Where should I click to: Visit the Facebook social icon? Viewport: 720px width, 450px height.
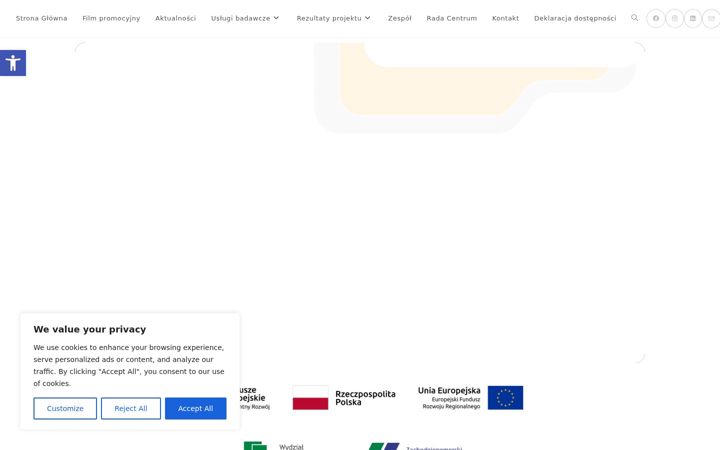(x=656, y=18)
